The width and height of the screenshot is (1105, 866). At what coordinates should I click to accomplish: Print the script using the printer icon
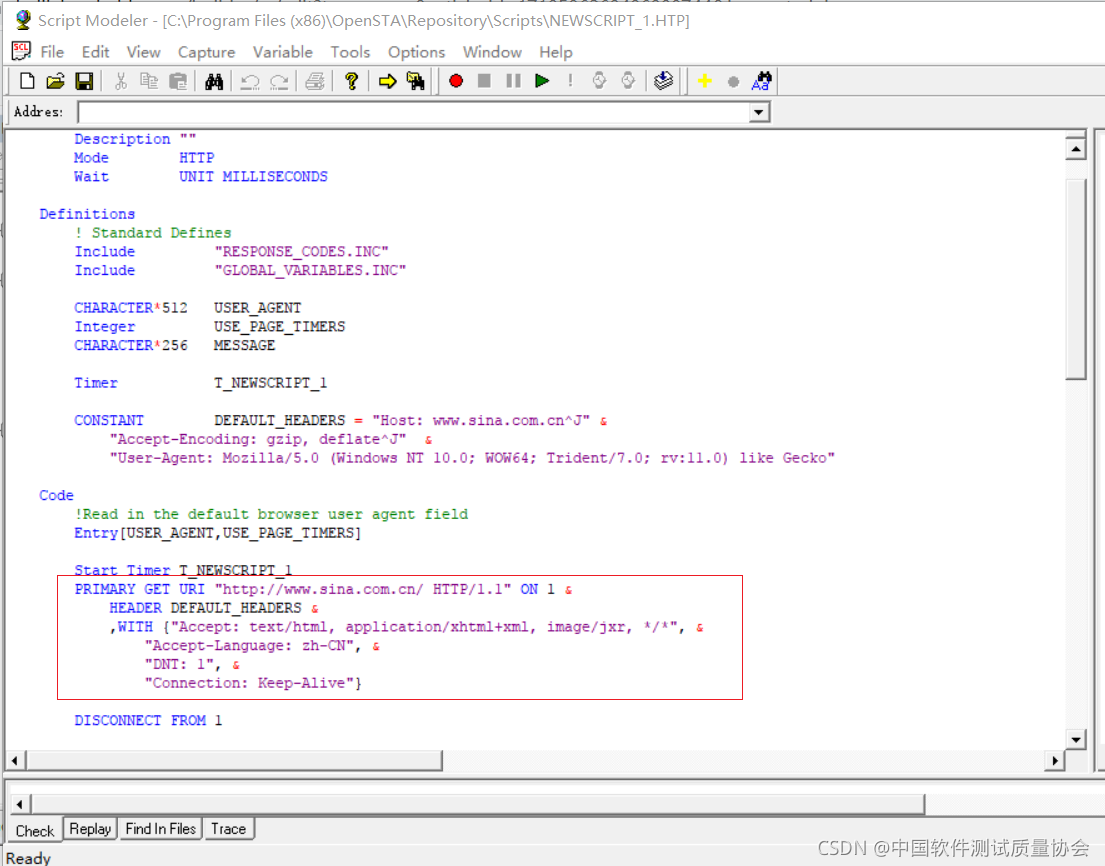315,81
